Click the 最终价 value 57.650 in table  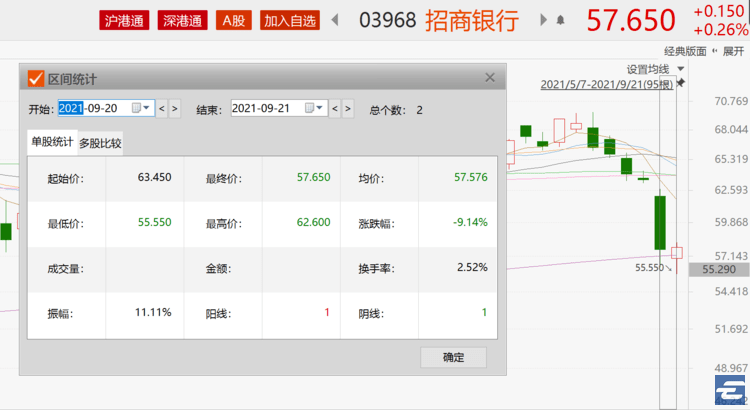[313, 177]
